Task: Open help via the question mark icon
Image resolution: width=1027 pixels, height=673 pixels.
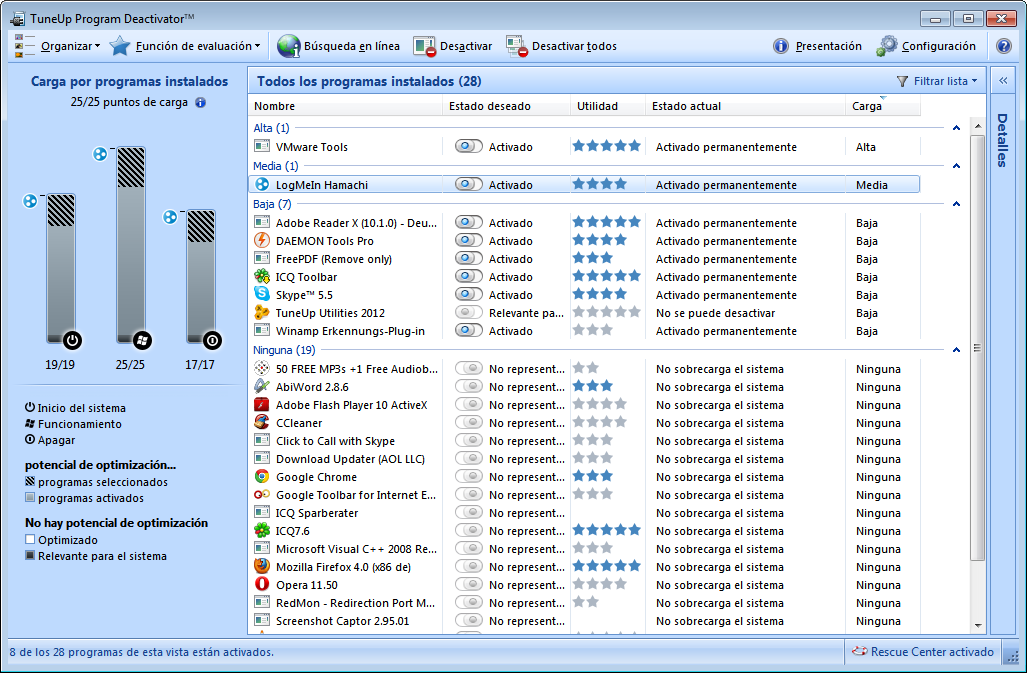Action: tap(1003, 46)
